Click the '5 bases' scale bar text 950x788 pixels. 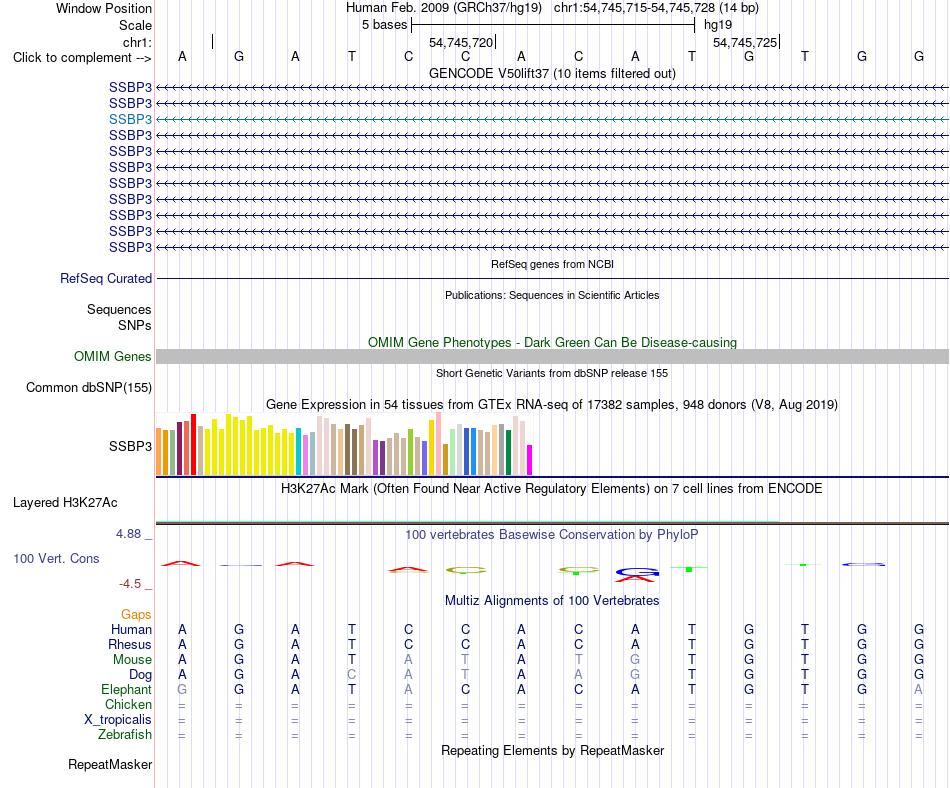pyautogui.click(x=385, y=25)
